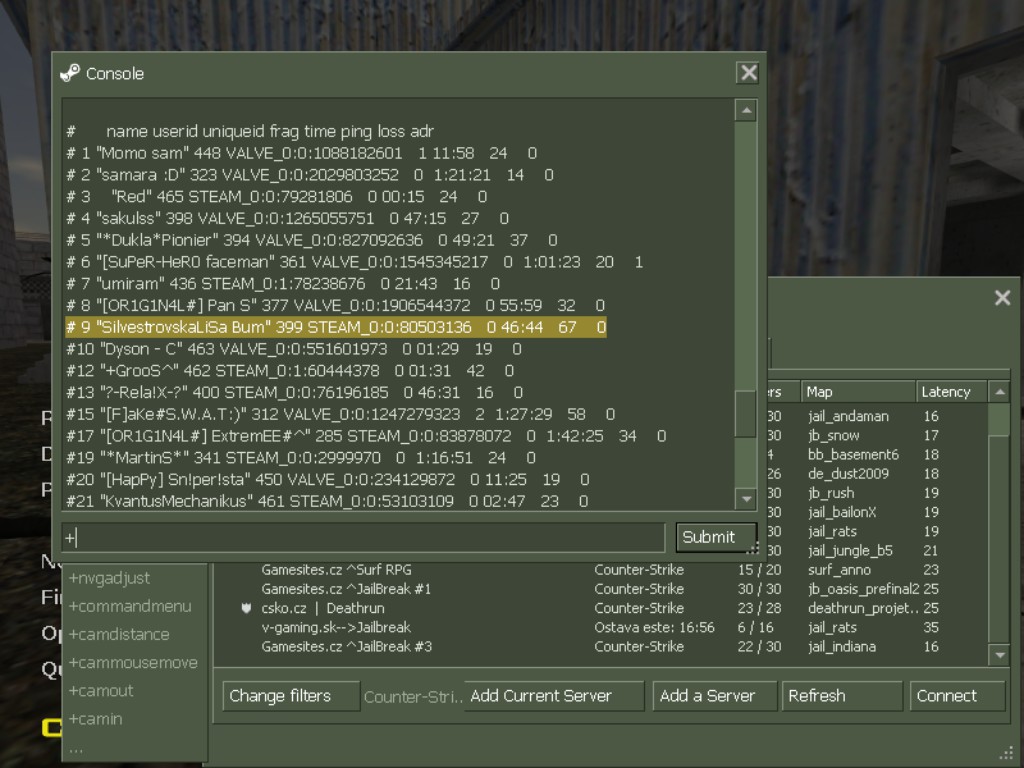Close the server browser window

click(1002, 298)
